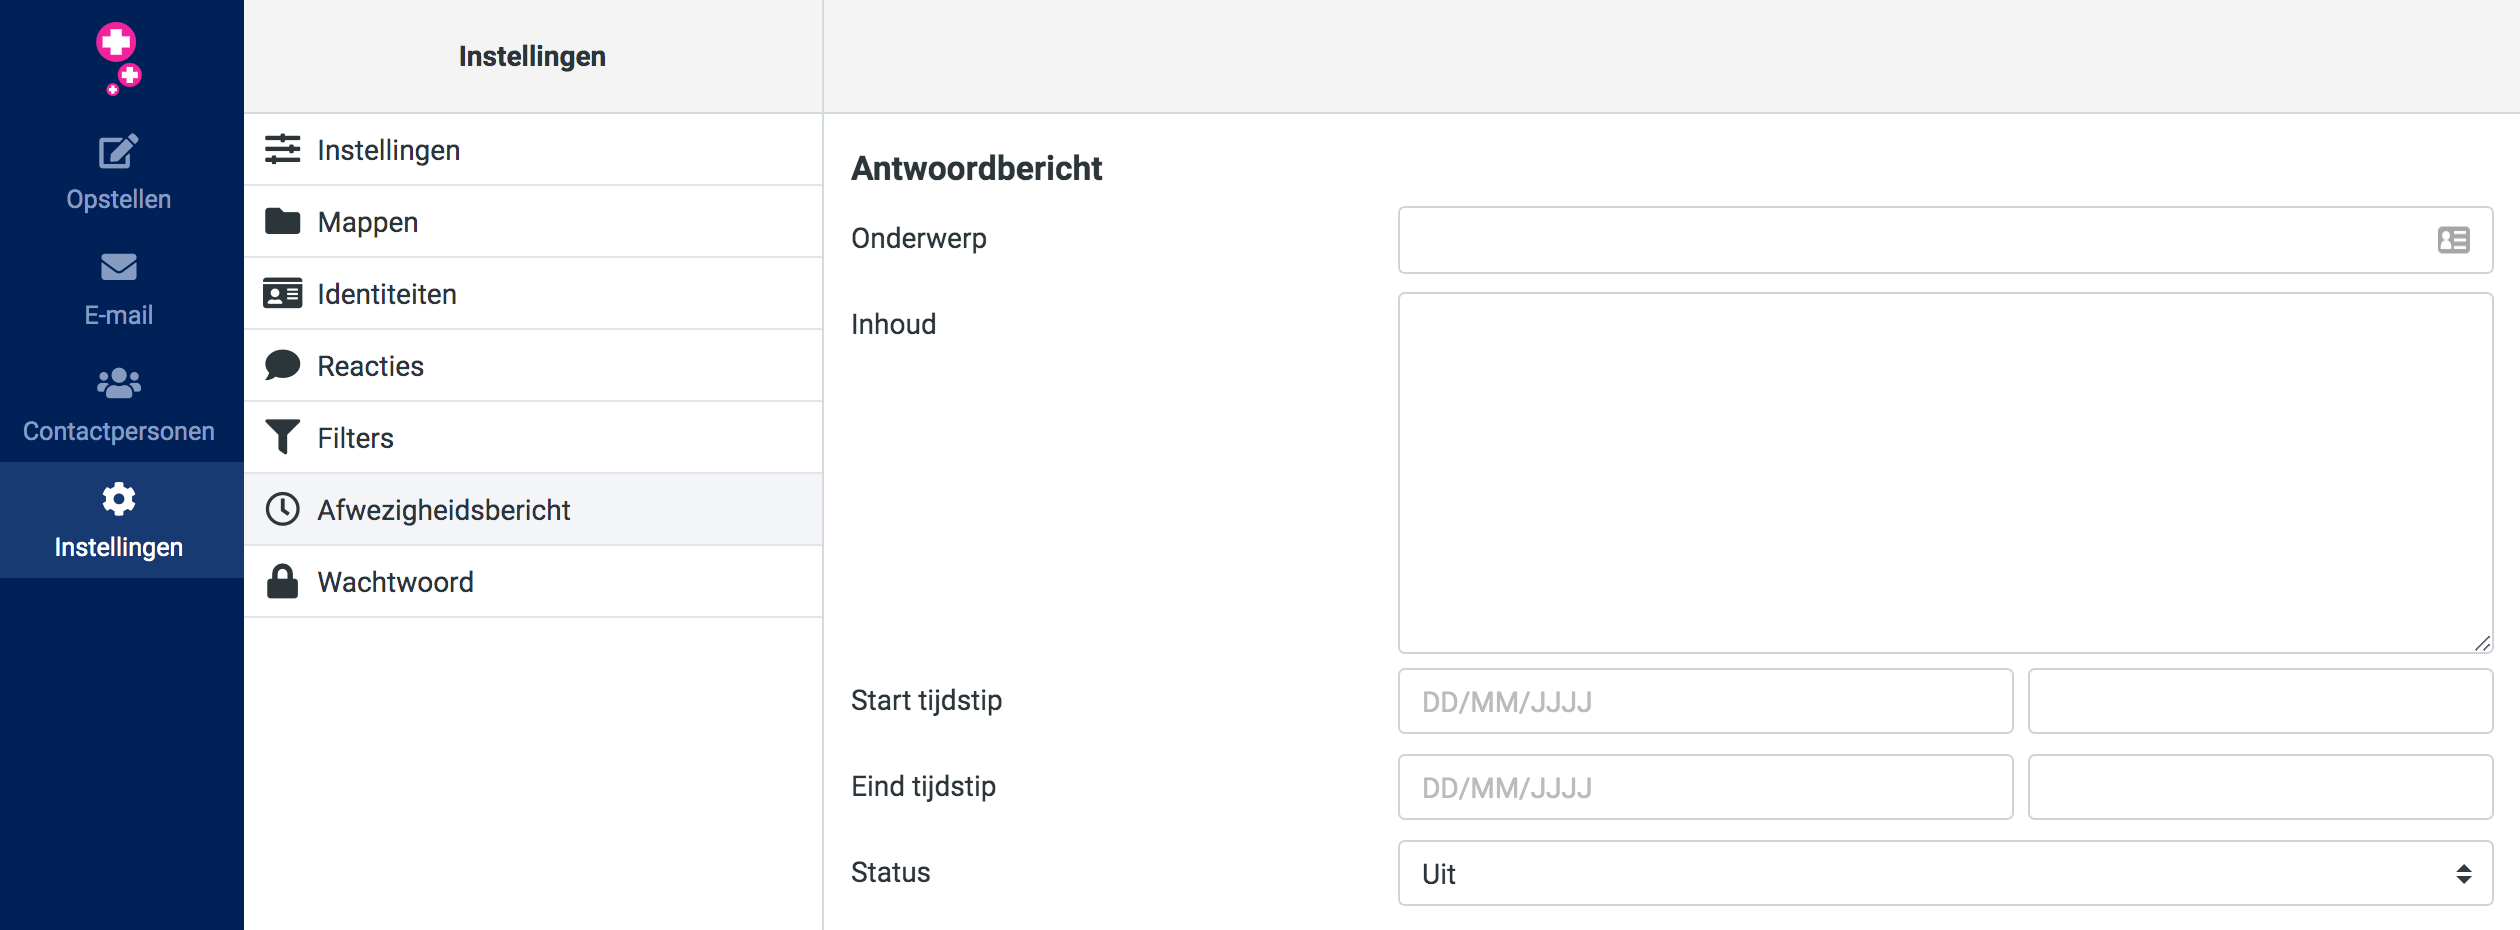The height and width of the screenshot is (930, 2520).
Task: Open the Wachtwoord menu item
Action: pos(533,581)
